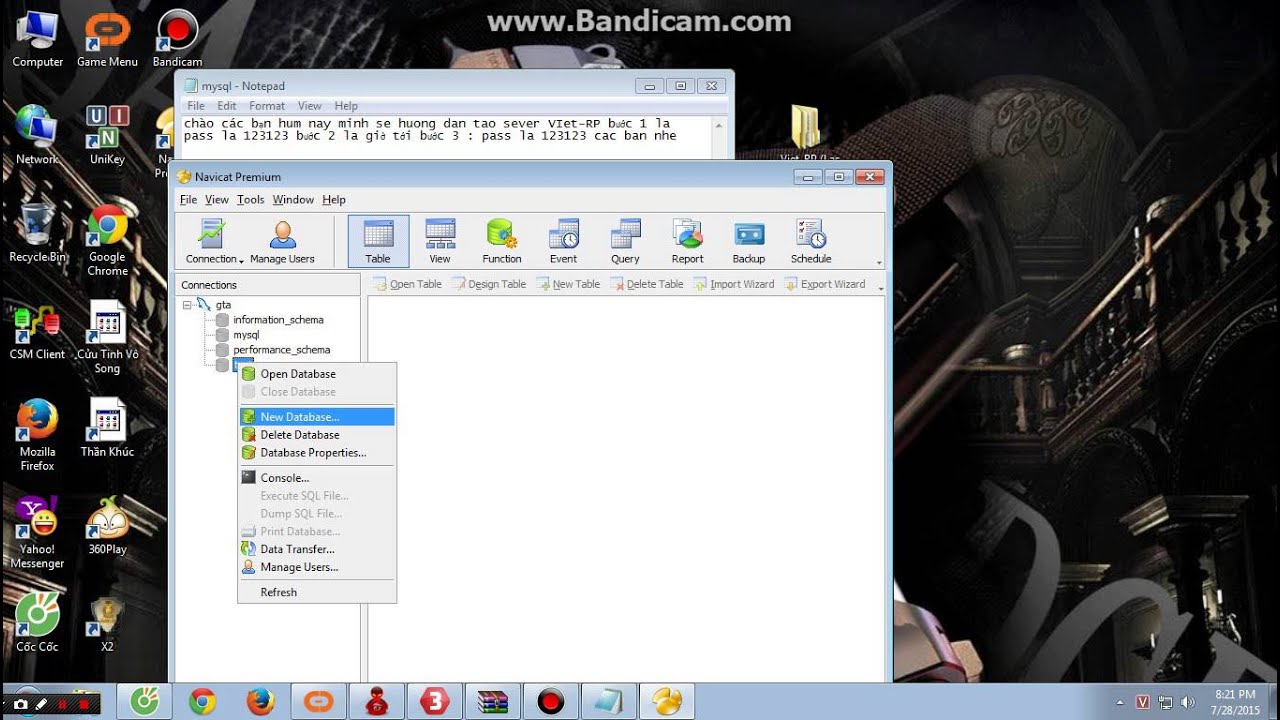This screenshot has height=720, width=1280.
Task: Click Open Table in the object toolbar
Action: coord(407,284)
